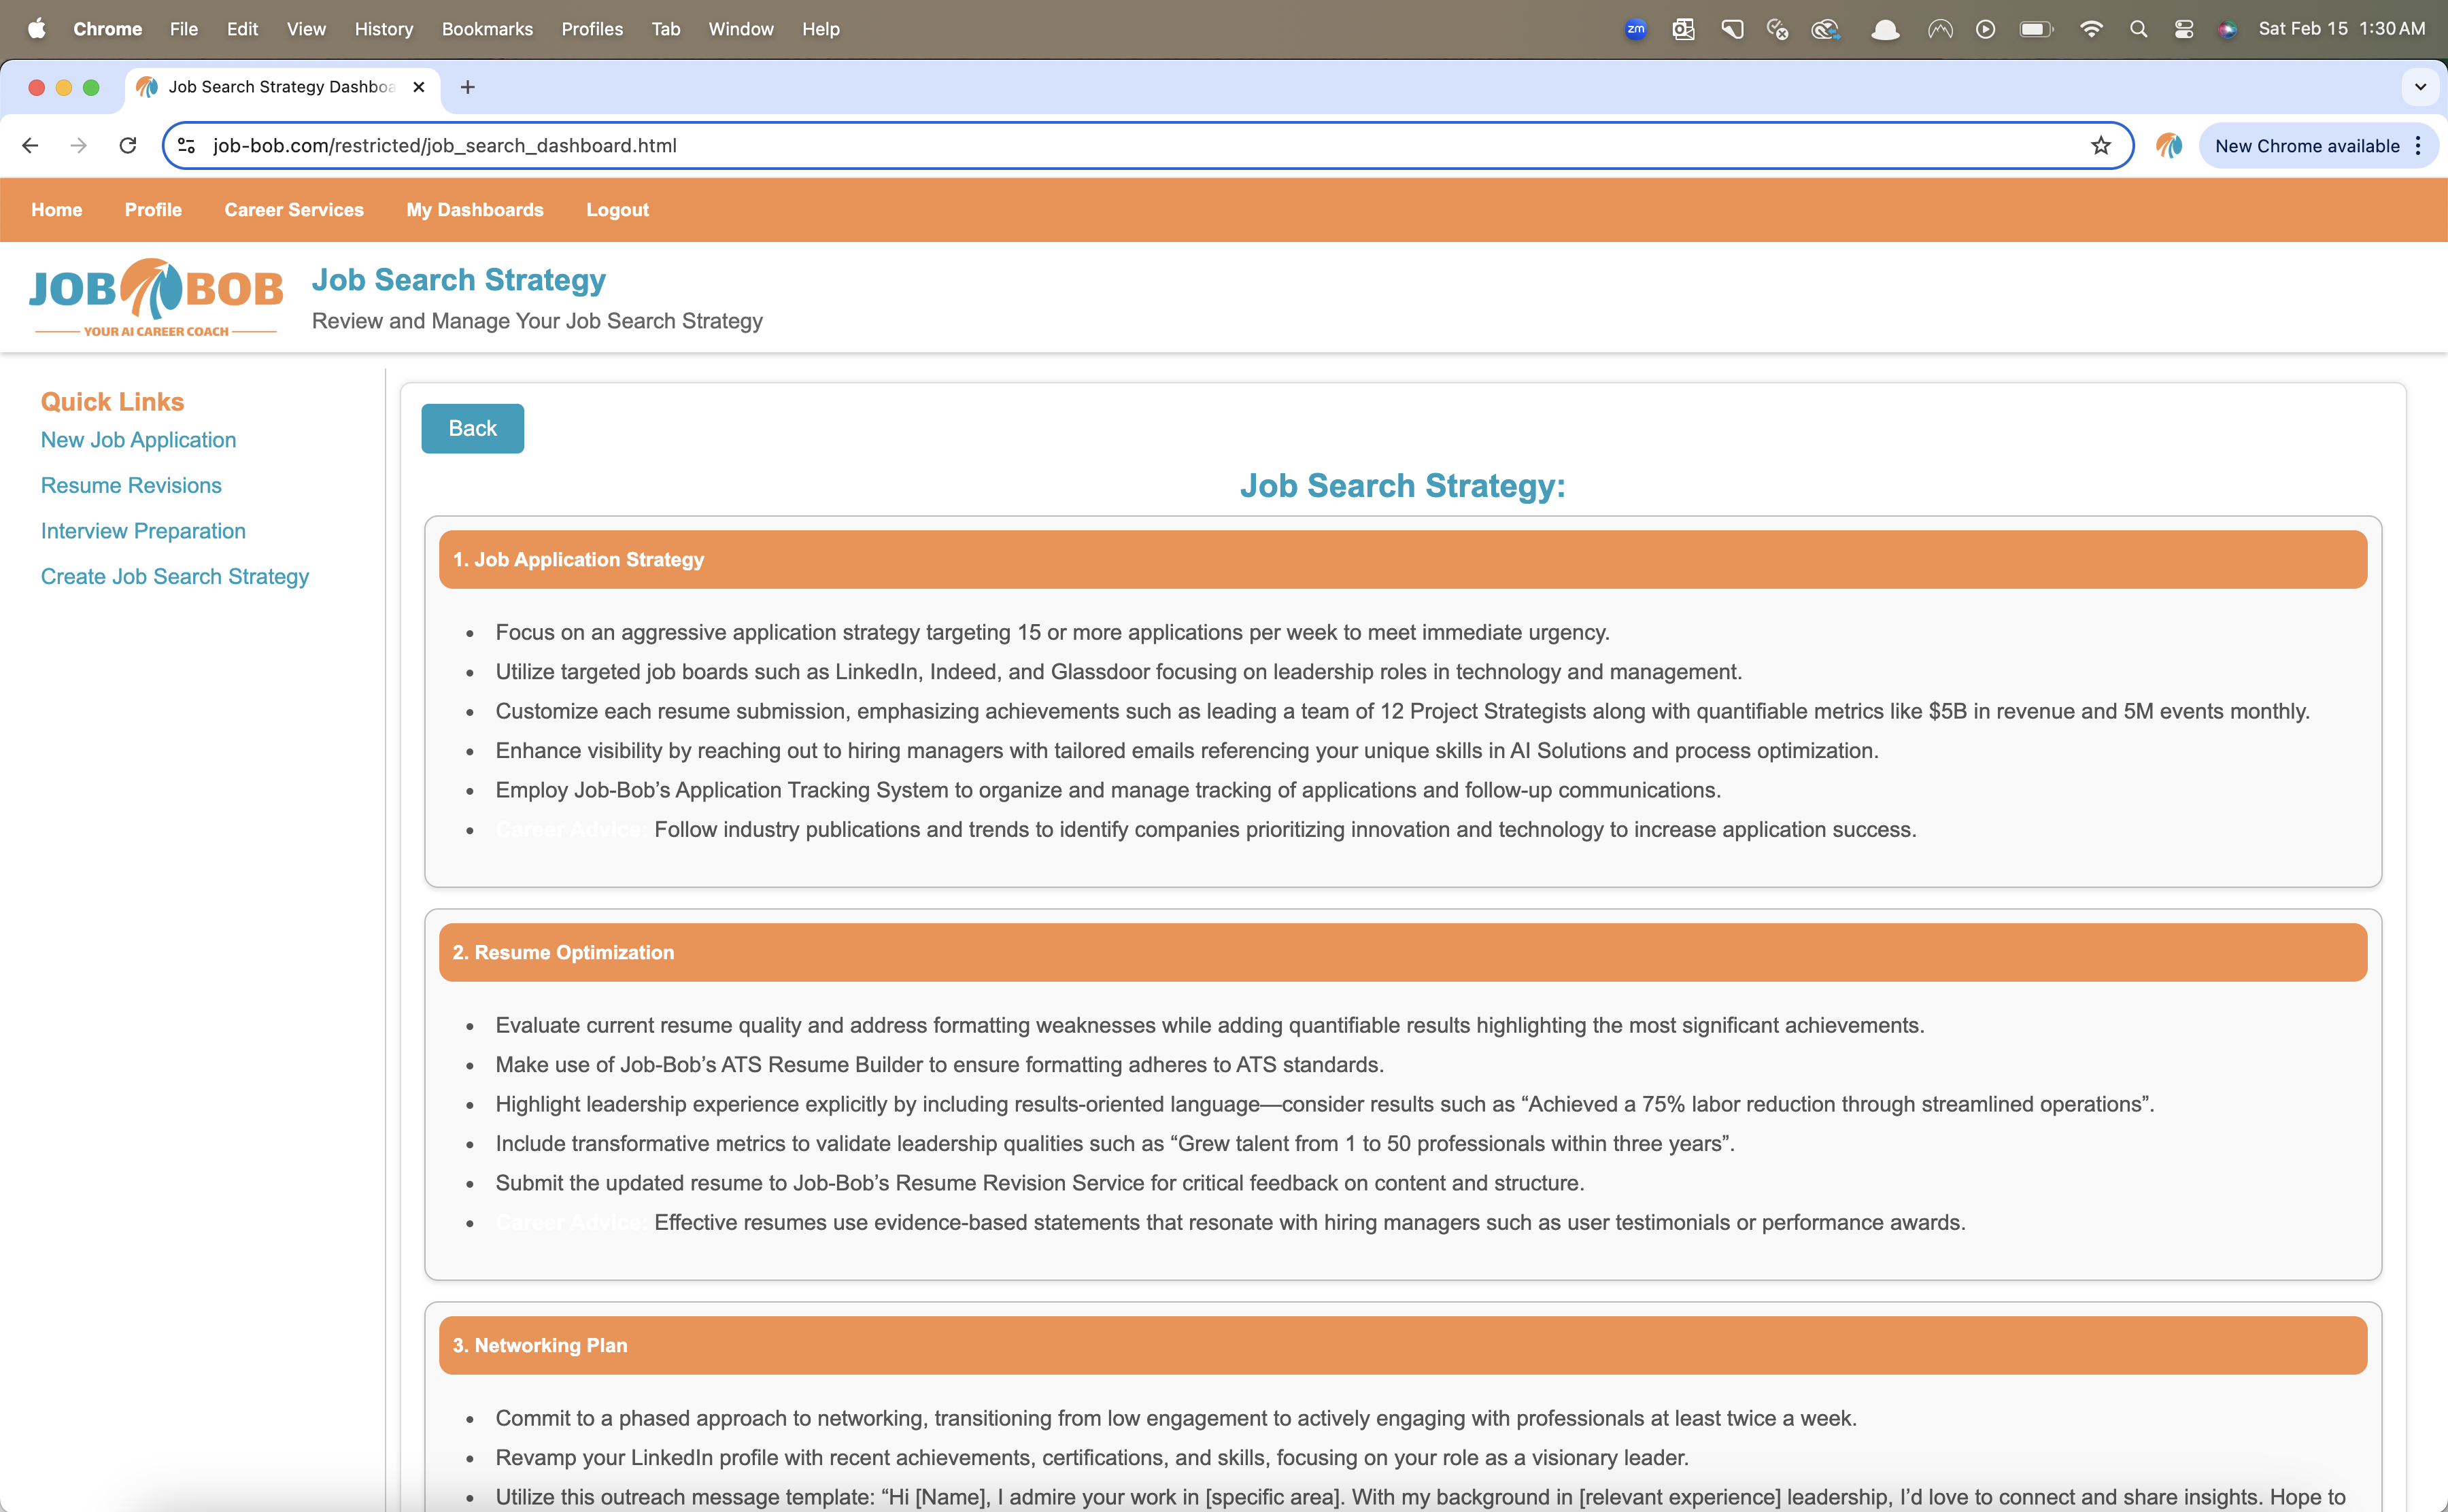The width and height of the screenshot is (2448, 1512).
Task: Check the battery status icon
Action: tap(2036, 29)
